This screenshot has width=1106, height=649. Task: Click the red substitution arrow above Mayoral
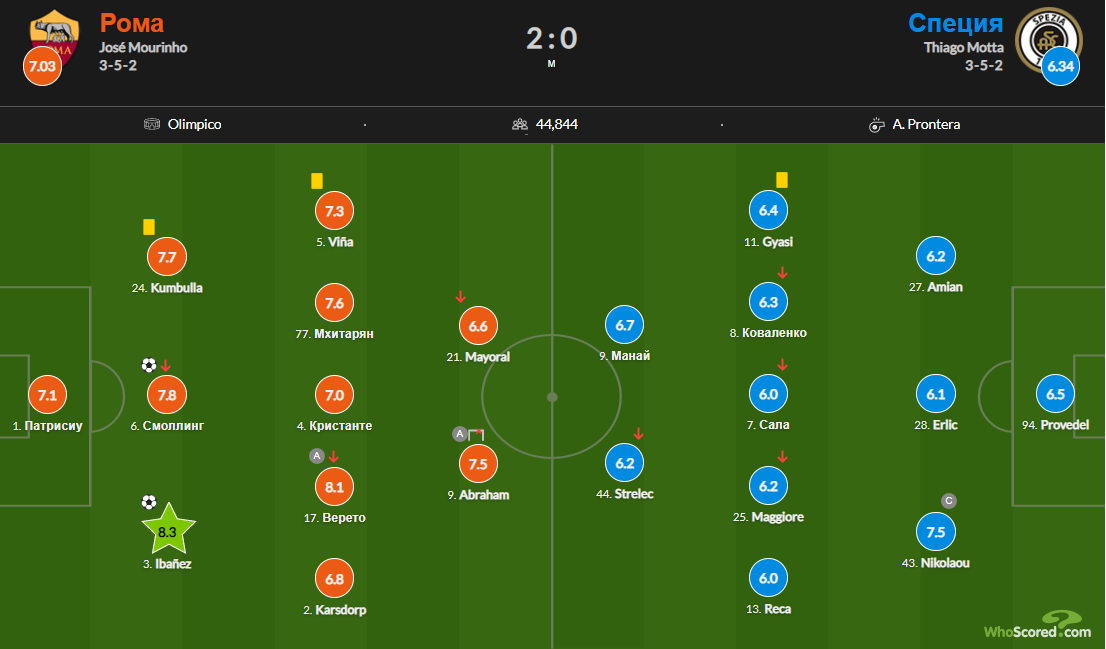[461, 297]
